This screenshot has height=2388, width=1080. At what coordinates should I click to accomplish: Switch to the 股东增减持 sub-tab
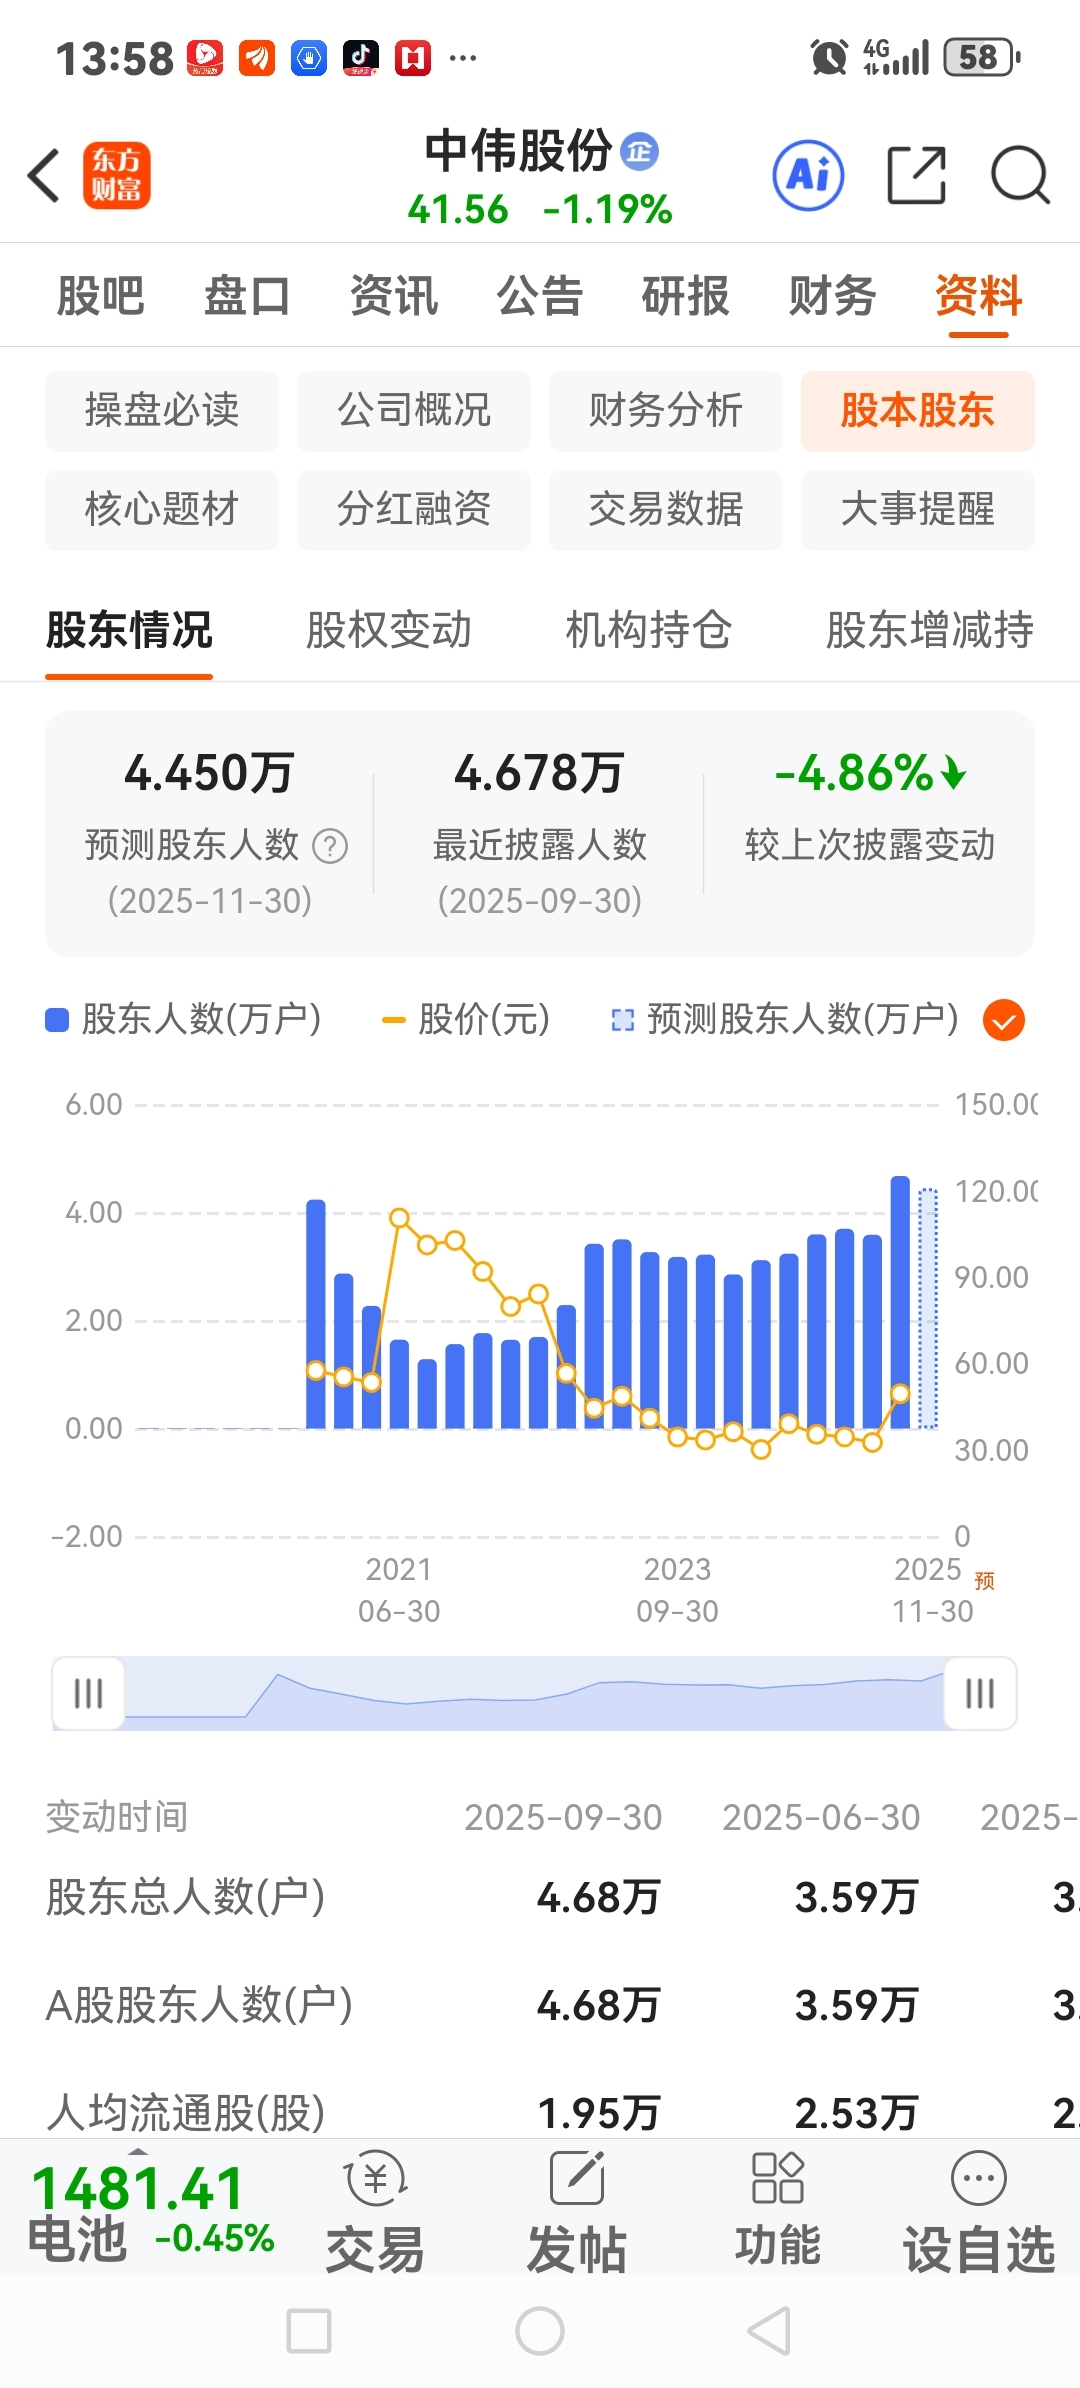930,631
